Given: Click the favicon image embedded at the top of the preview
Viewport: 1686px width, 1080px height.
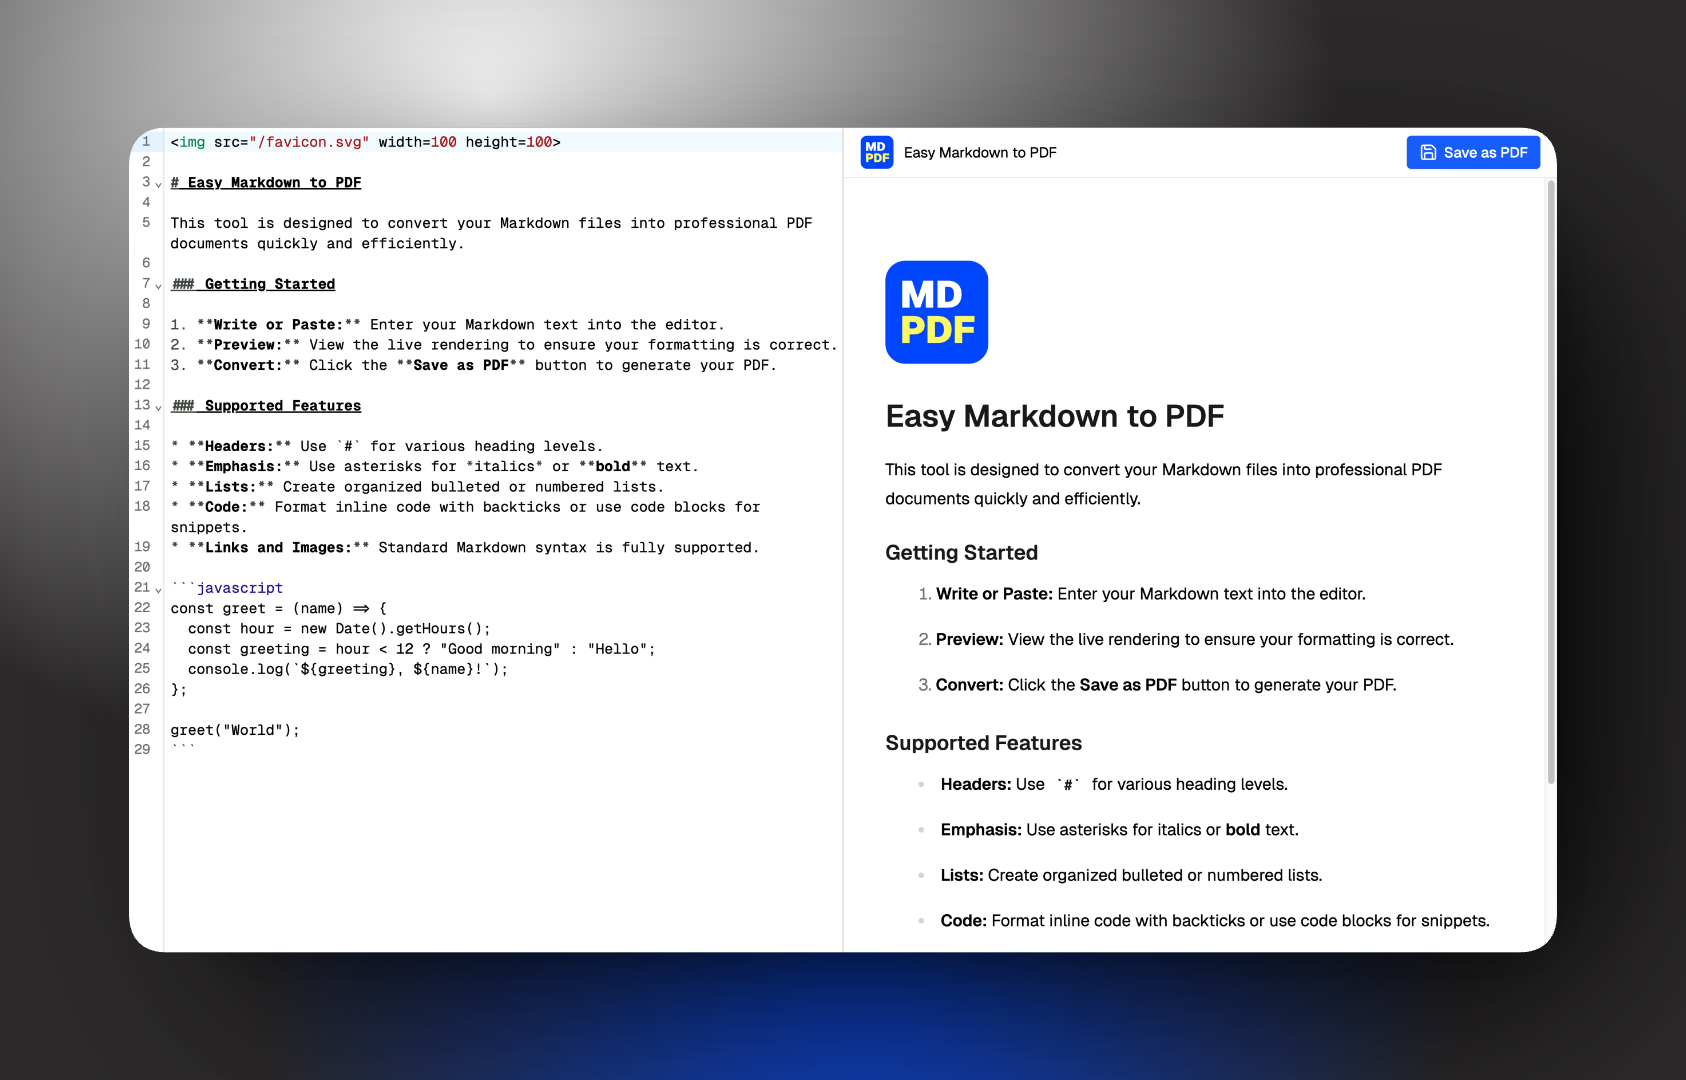Looking at the screenshot, I should coord(936,312).
